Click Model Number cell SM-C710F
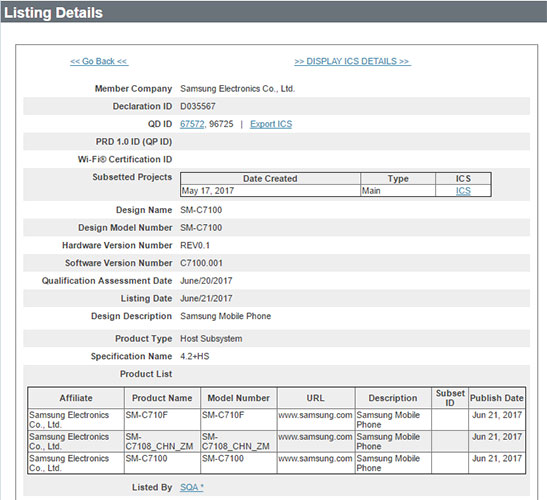 point(239,420)
